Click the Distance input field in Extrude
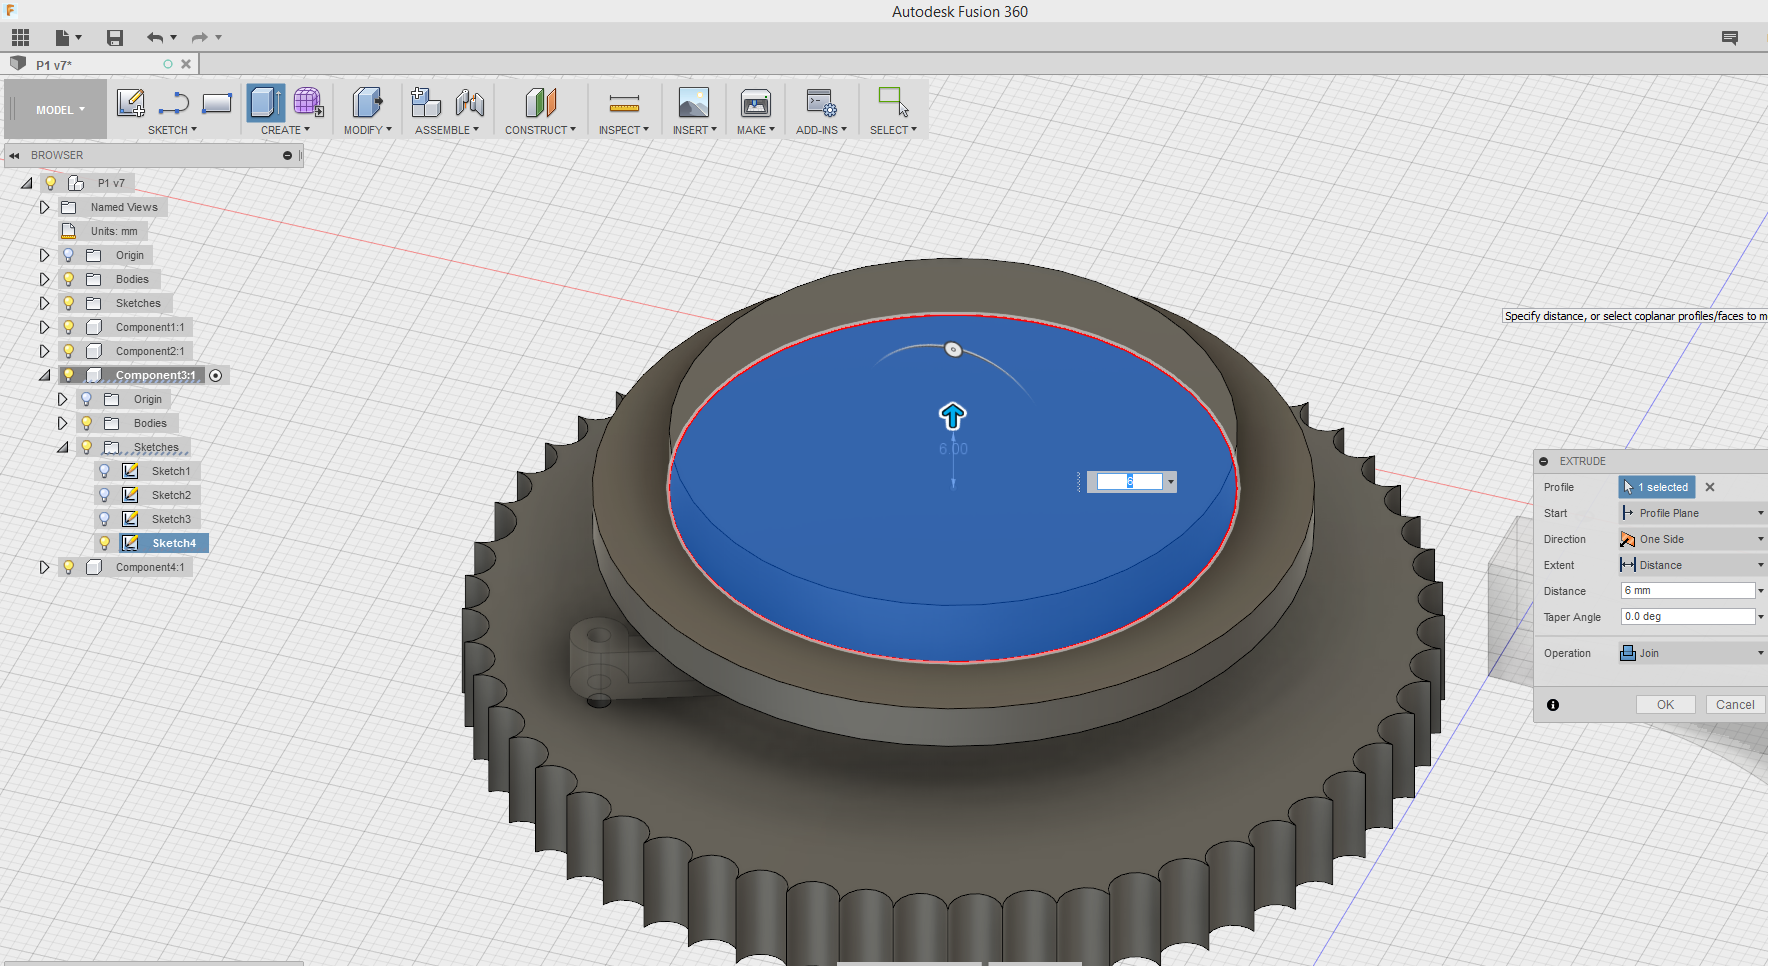This screenshot has width=1768, height=966. [x=1688, y=591]
